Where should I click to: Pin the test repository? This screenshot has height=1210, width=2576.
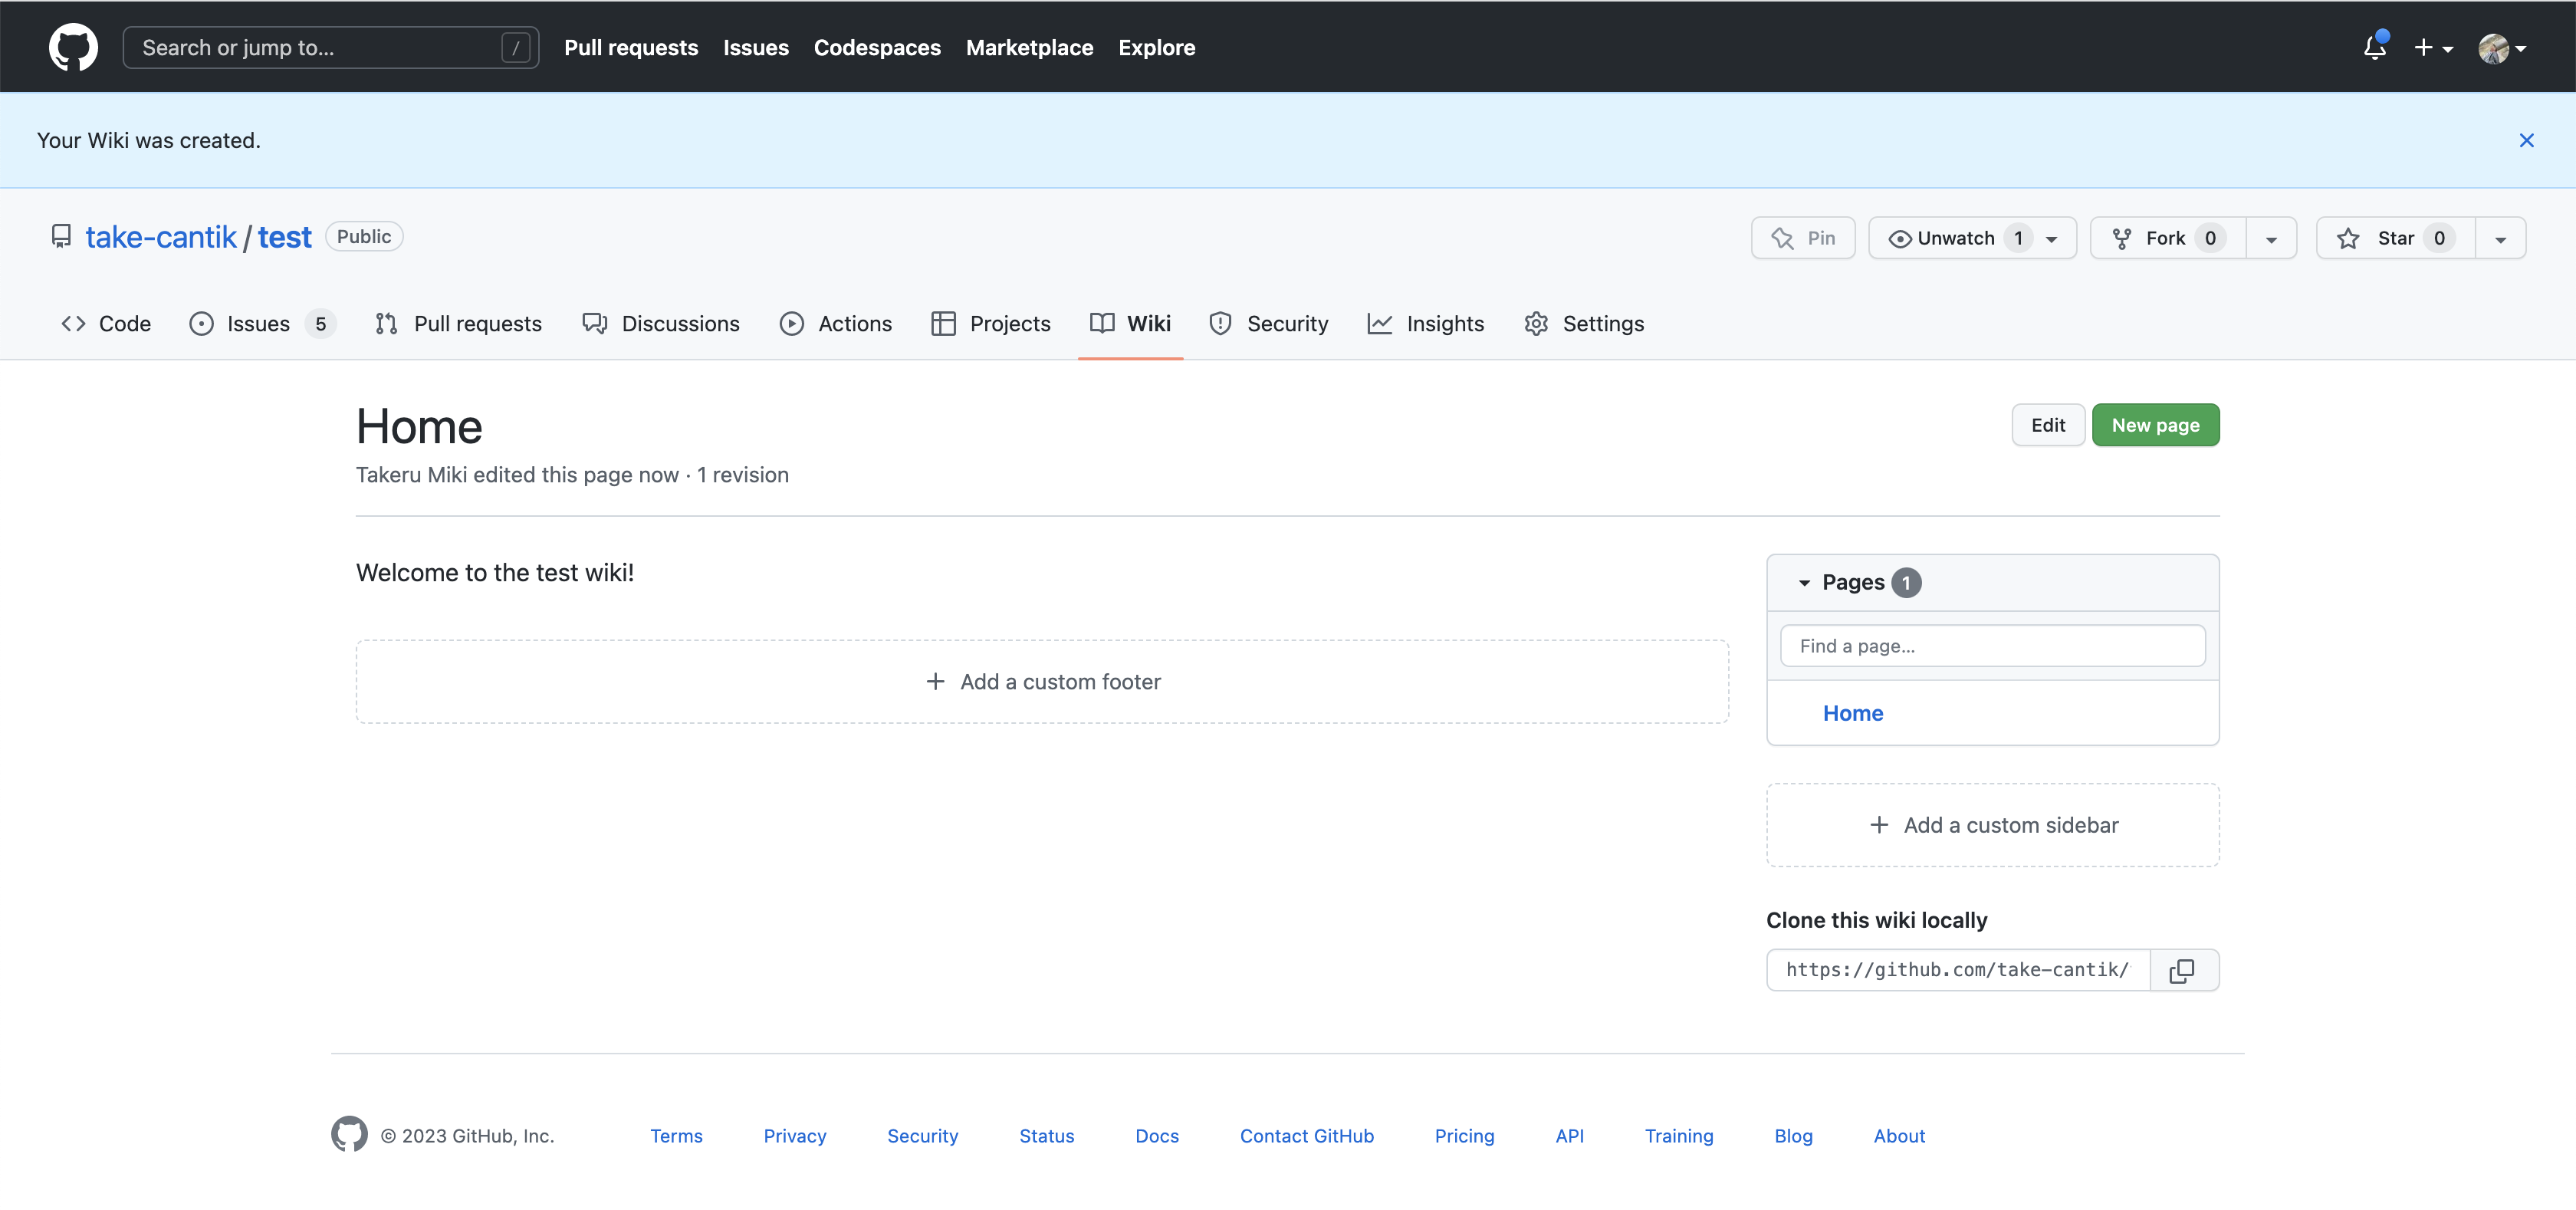[1803, 238]
